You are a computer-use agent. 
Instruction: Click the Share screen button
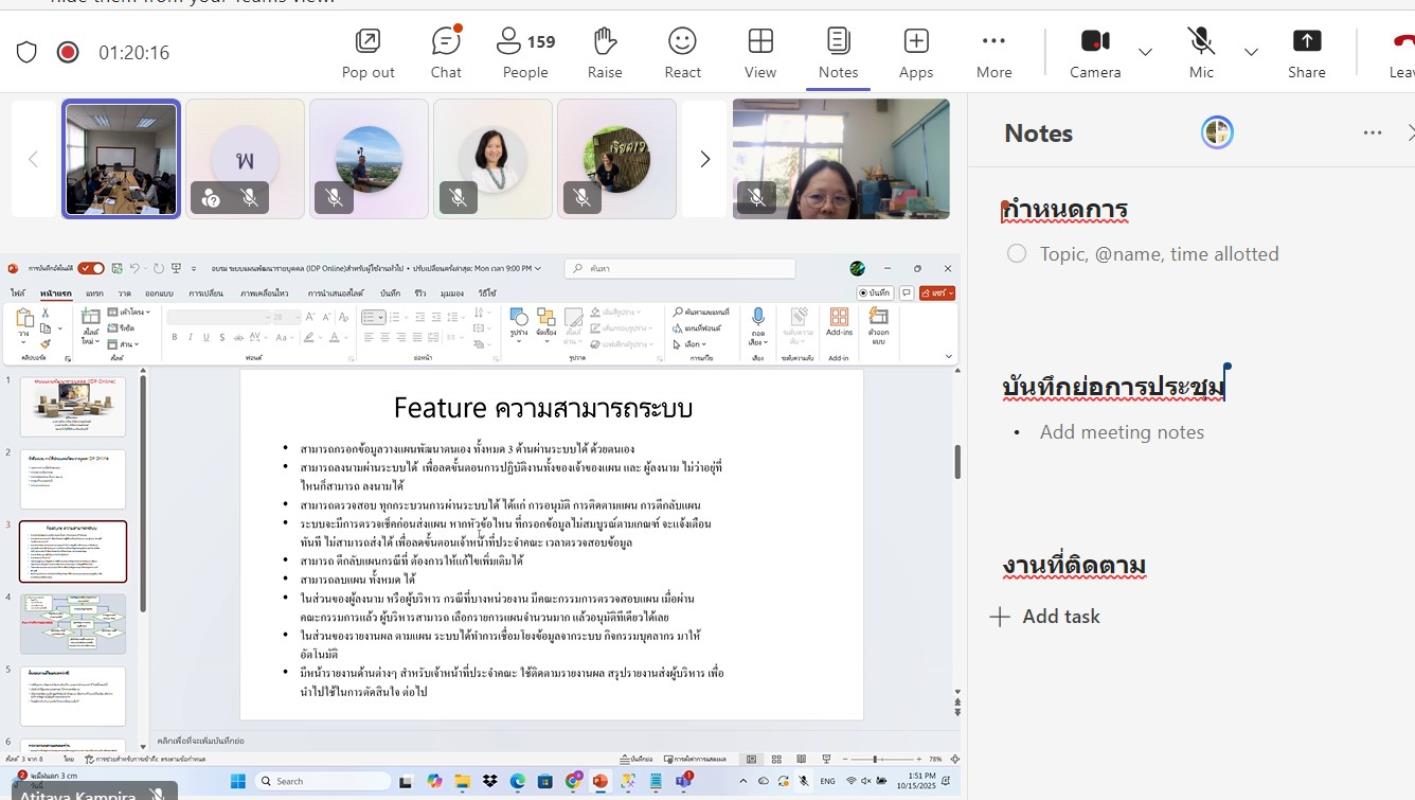click(1306, 53)
